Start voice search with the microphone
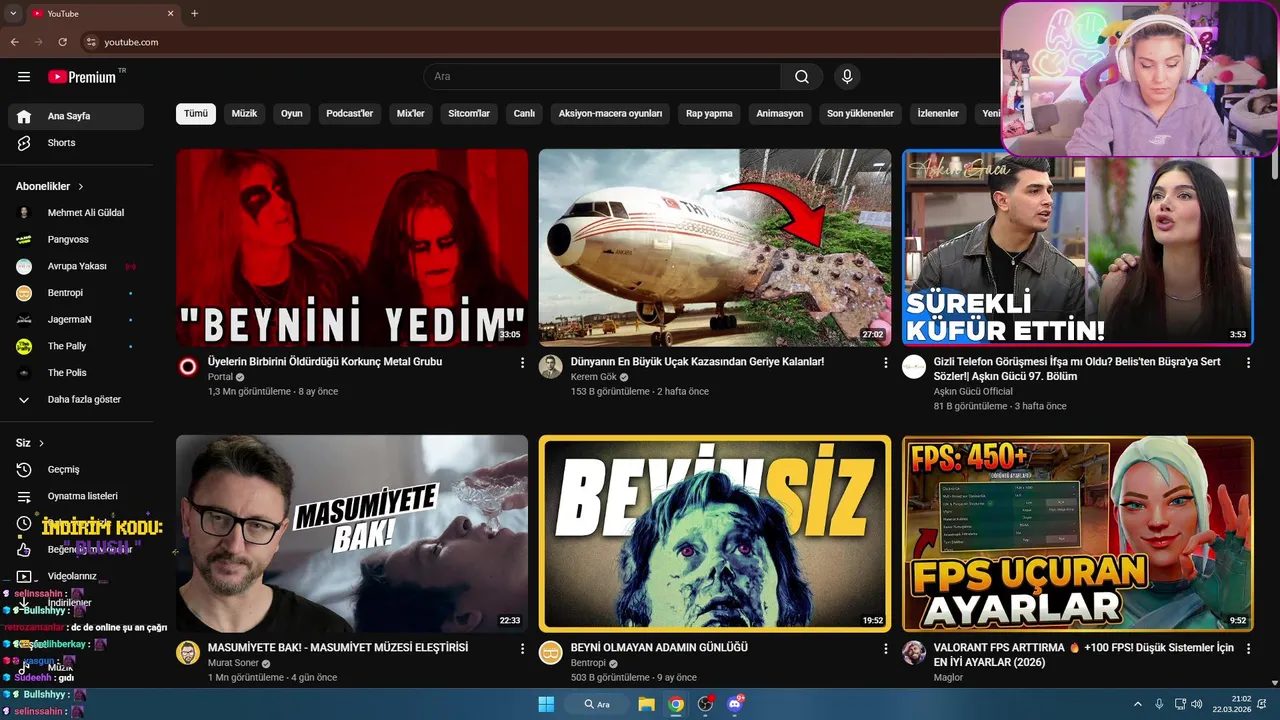 [847, 77]
